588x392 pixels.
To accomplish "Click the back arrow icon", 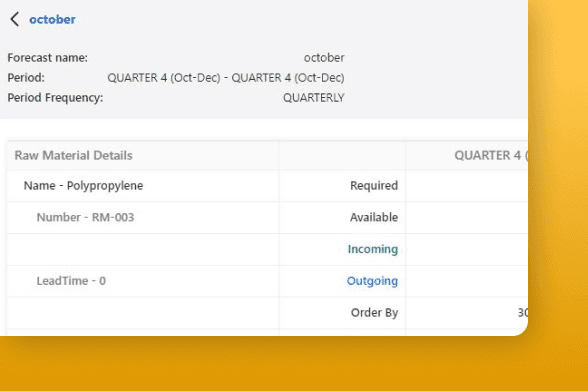I will [15, 19].
